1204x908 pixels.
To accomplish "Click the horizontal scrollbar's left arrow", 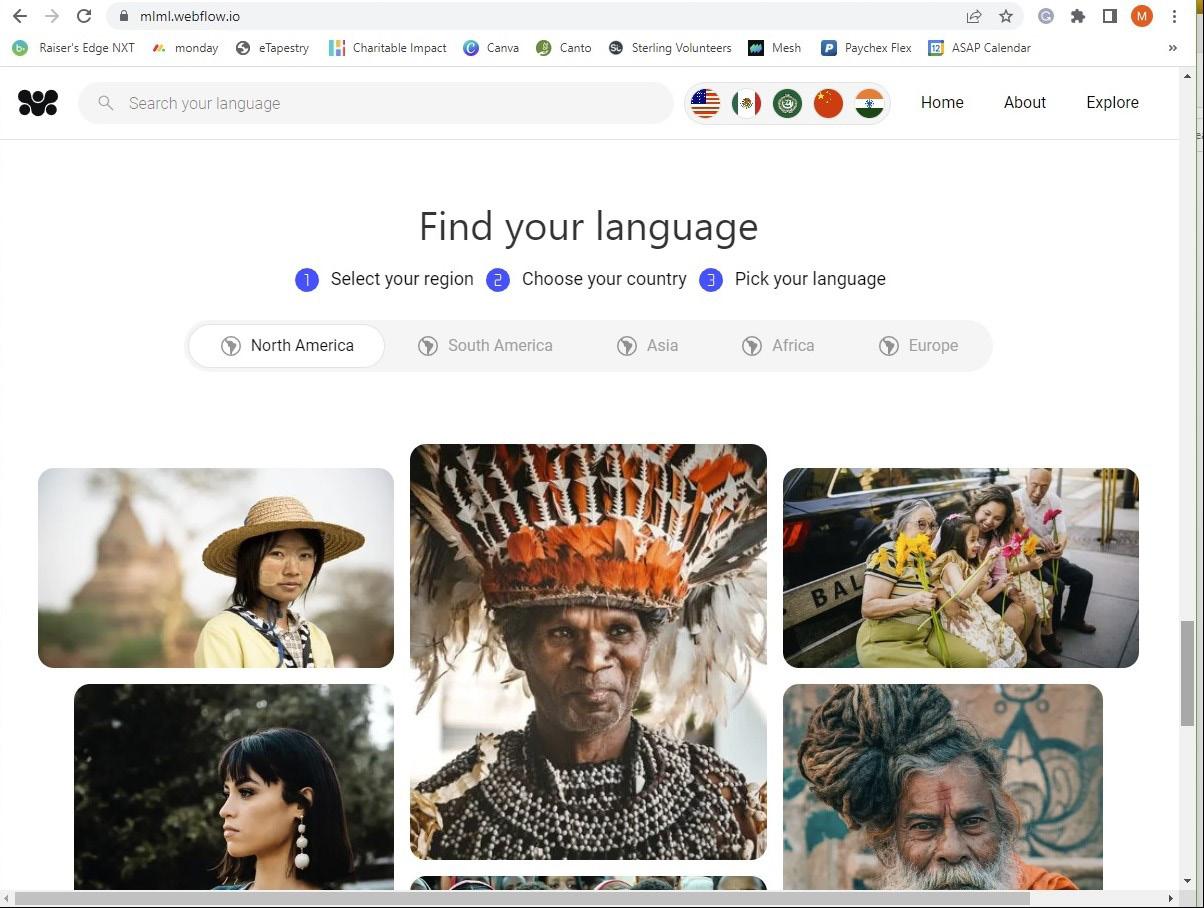I will pyautogui.click(x=6, y=899).
